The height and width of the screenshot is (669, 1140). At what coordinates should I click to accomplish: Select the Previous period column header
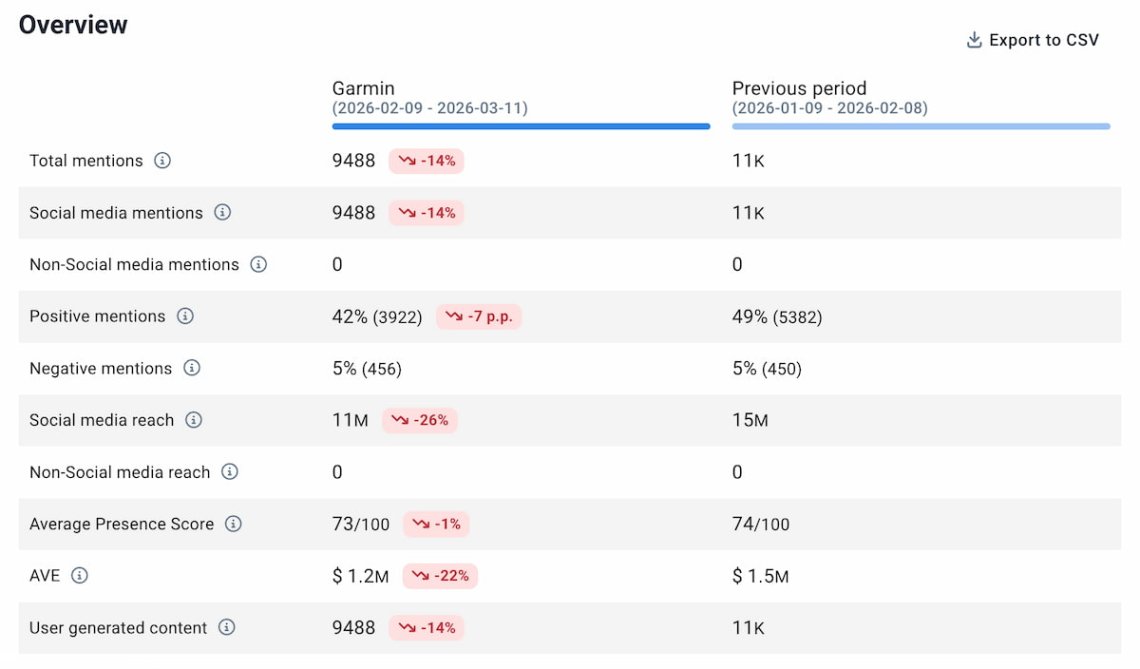coord(799,88)
